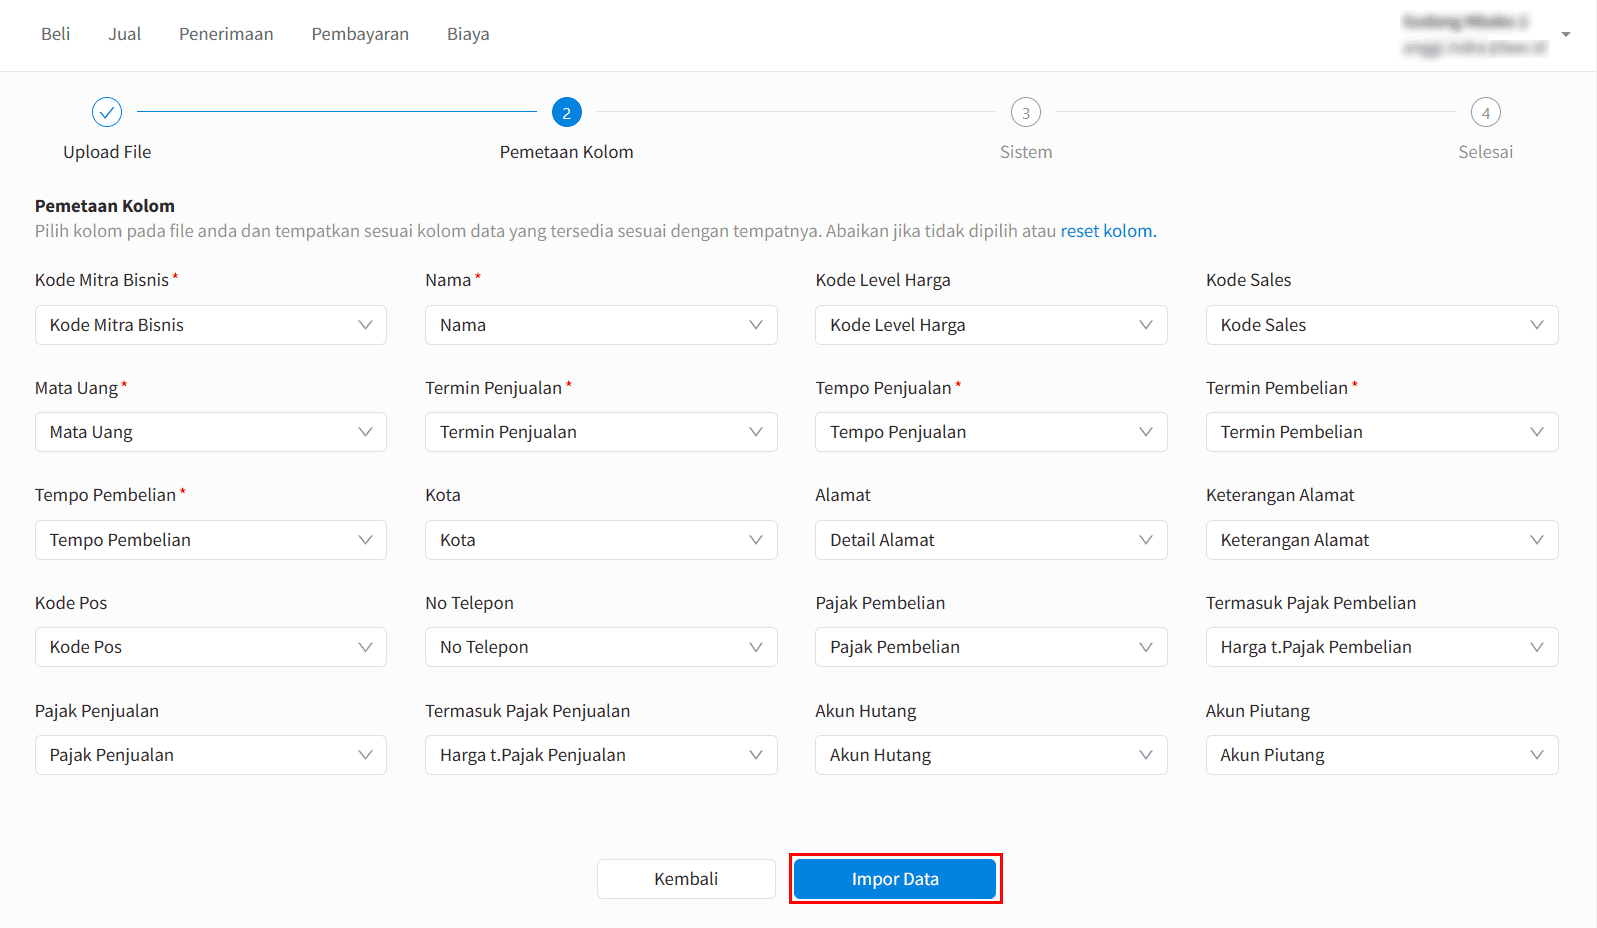Open the Tempo Pembelian dropdown

[211, 540]
